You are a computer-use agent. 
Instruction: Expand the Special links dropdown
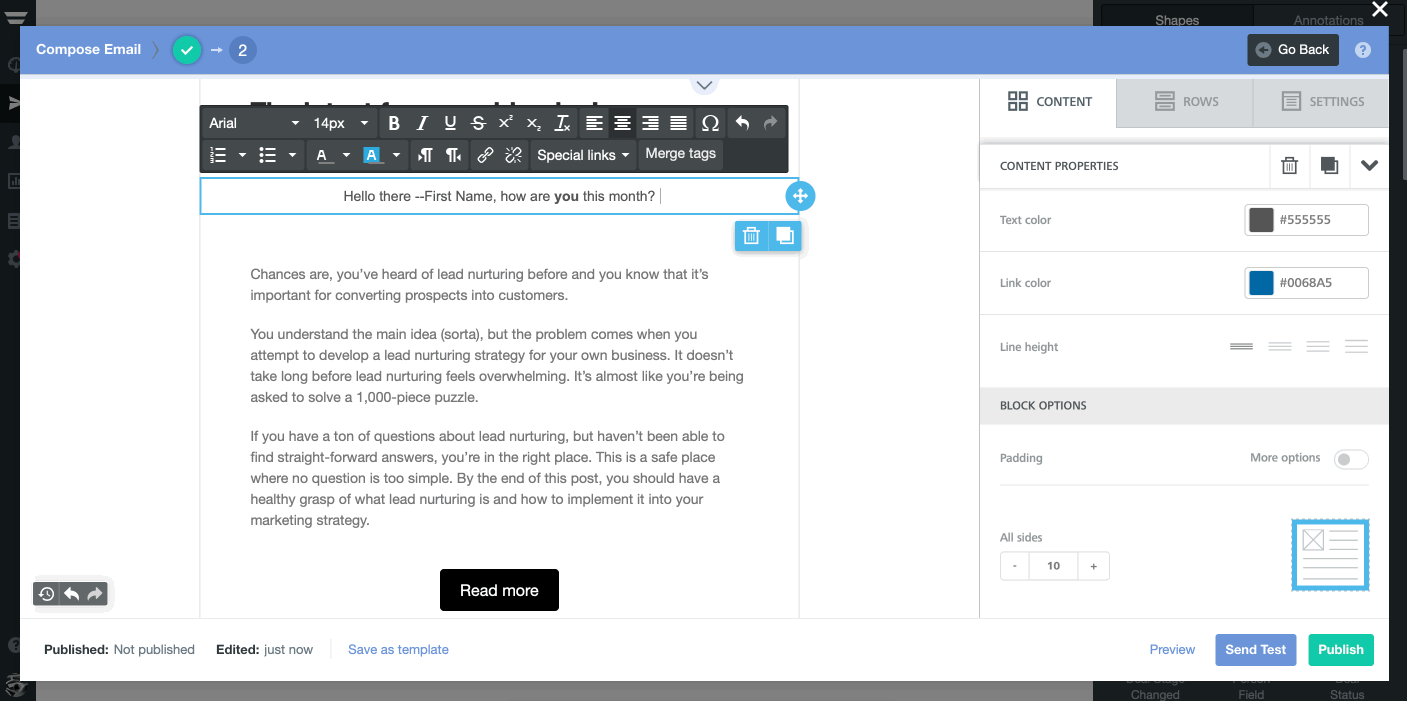[582, 155]
